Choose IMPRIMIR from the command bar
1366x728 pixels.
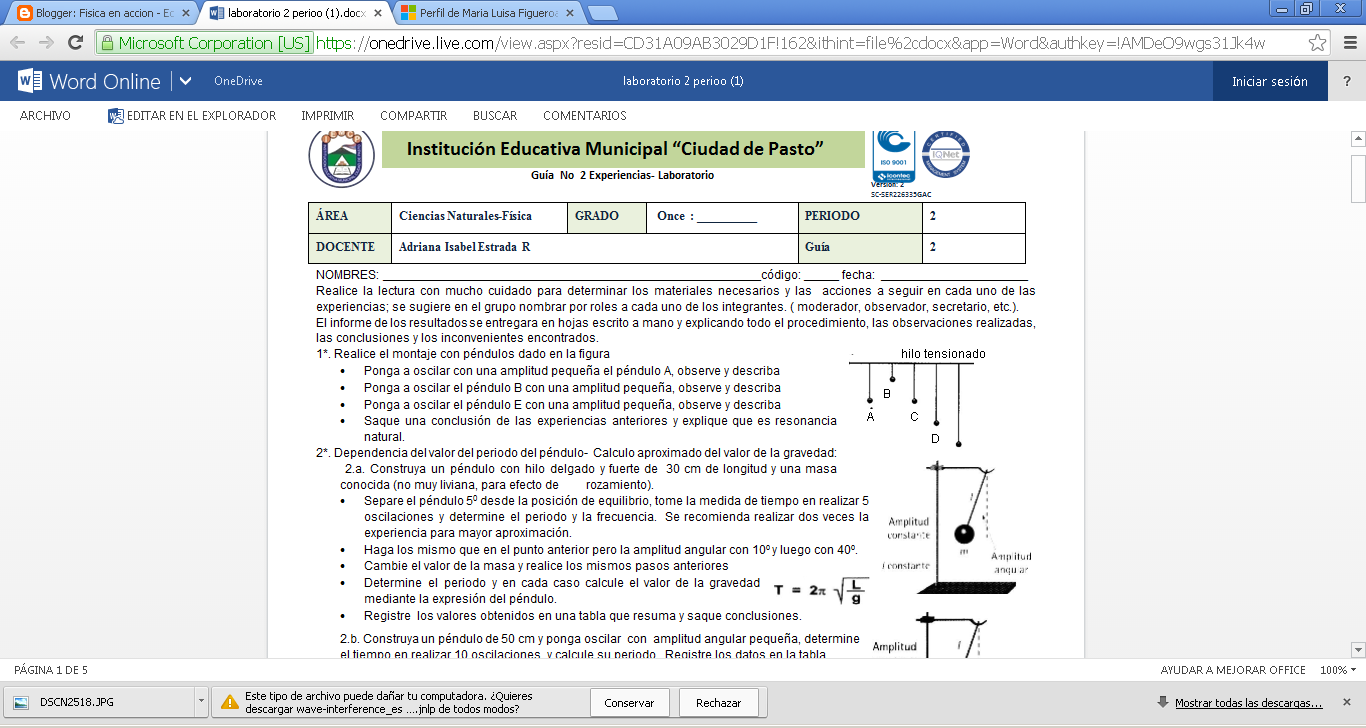pyautogui.click(x=328, y=116)
